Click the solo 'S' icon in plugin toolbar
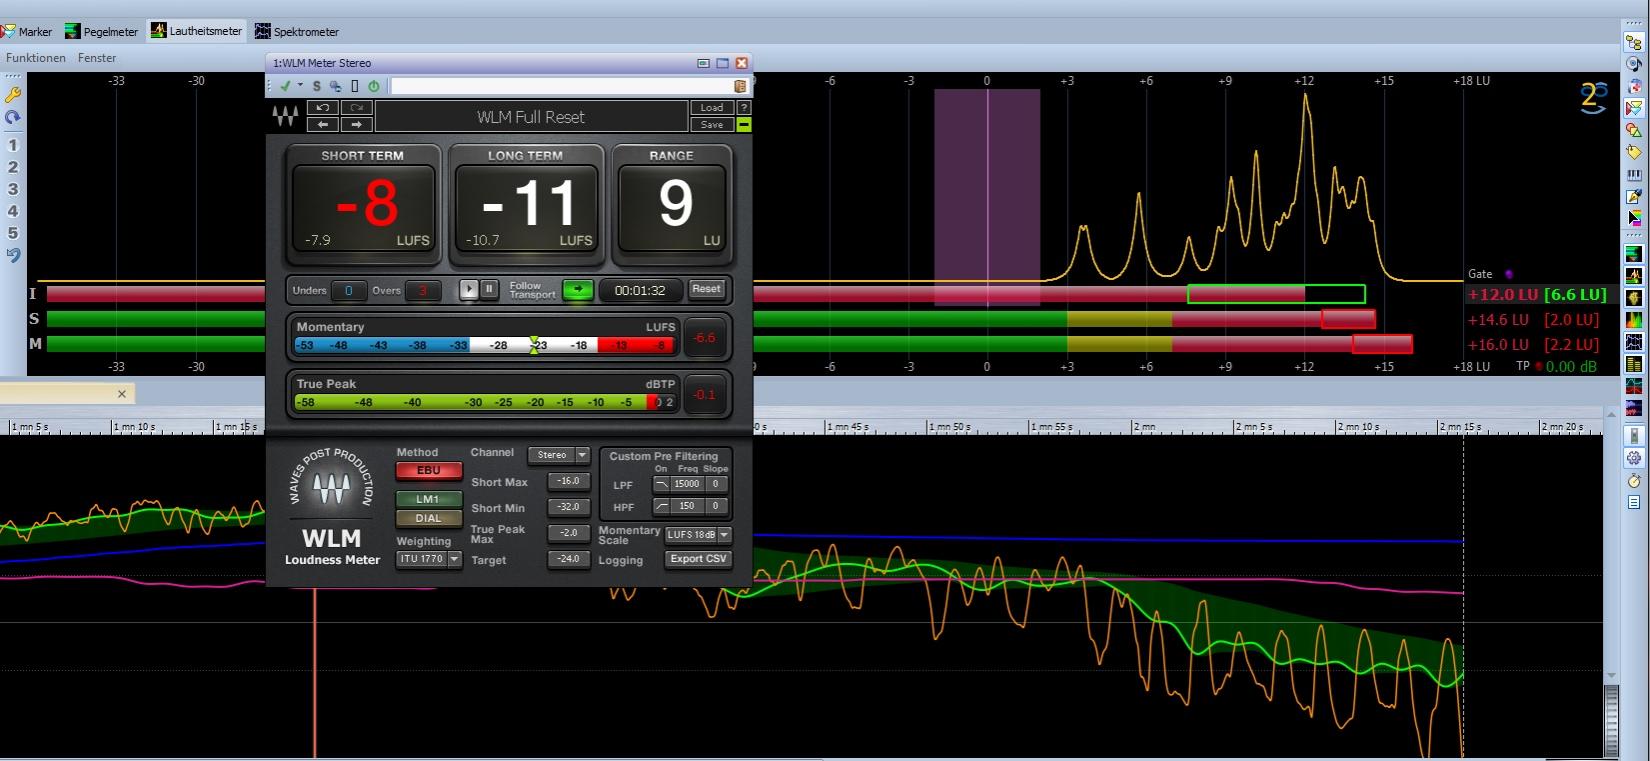The width and height of the screenshot is (1650, 761). [x=316, y=87]
